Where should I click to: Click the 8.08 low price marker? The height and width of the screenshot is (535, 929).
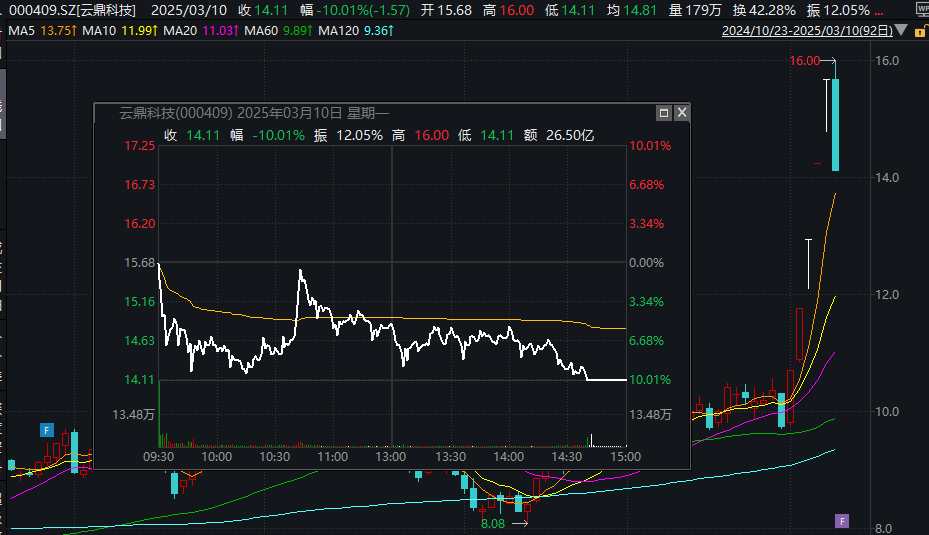point(493,523)
